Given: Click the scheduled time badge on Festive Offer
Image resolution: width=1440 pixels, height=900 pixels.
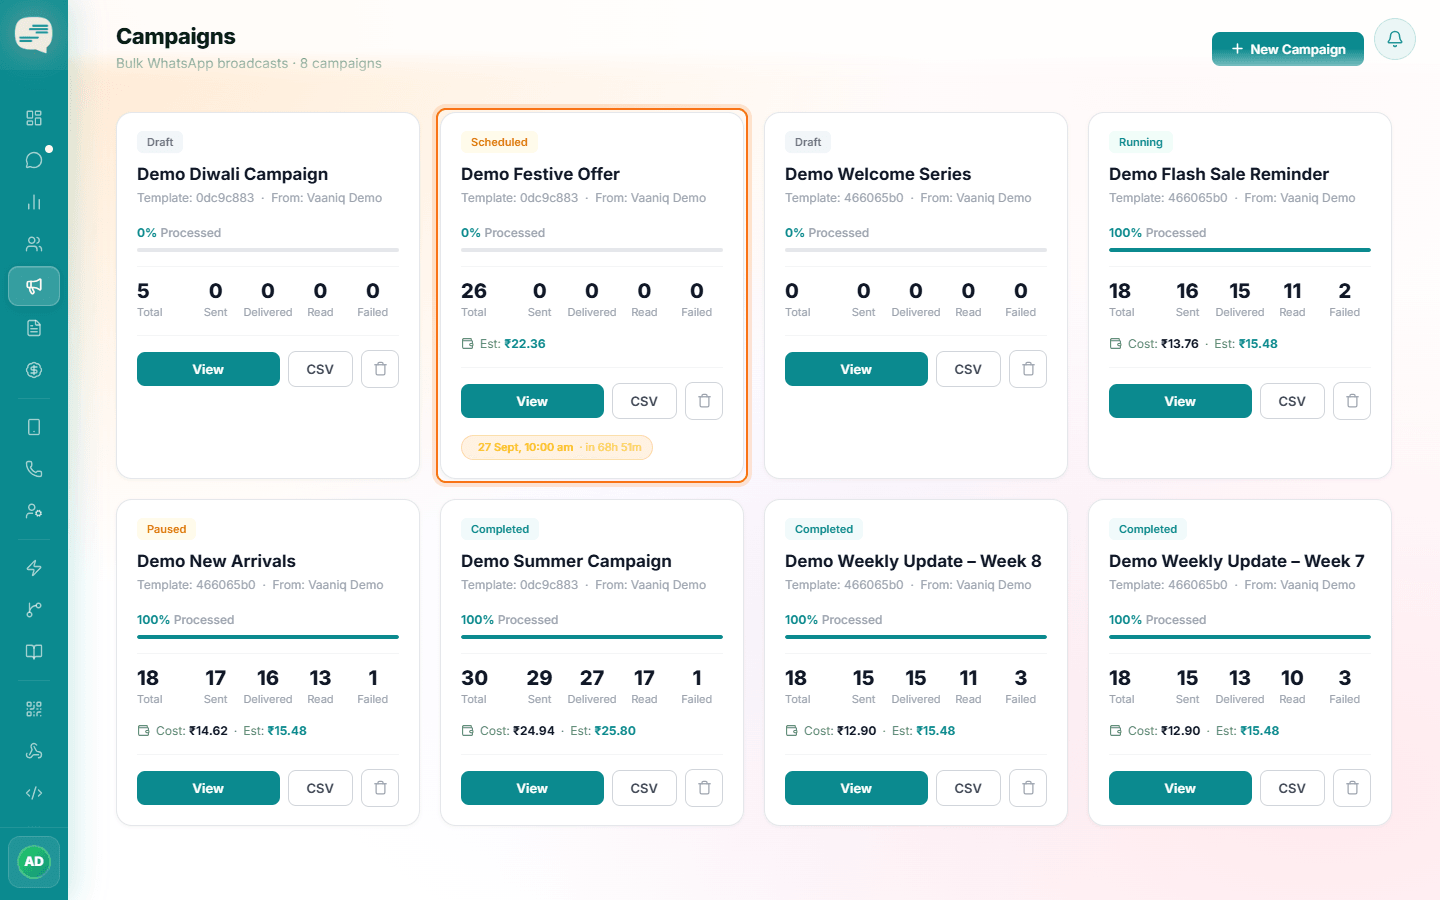Looking at the screenshot, I should tap(557, 447).
